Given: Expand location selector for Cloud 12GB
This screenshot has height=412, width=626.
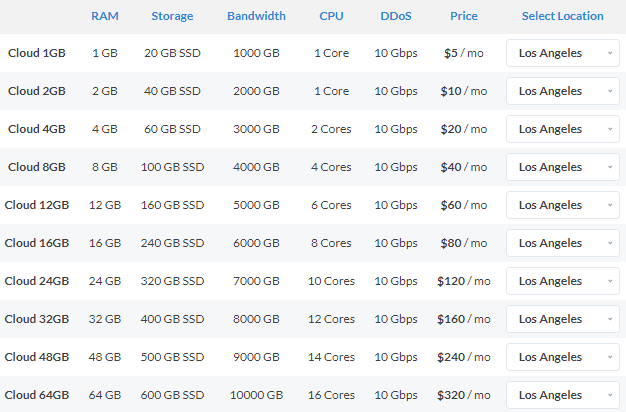Looking at the screenshot, I should (563, 205).
